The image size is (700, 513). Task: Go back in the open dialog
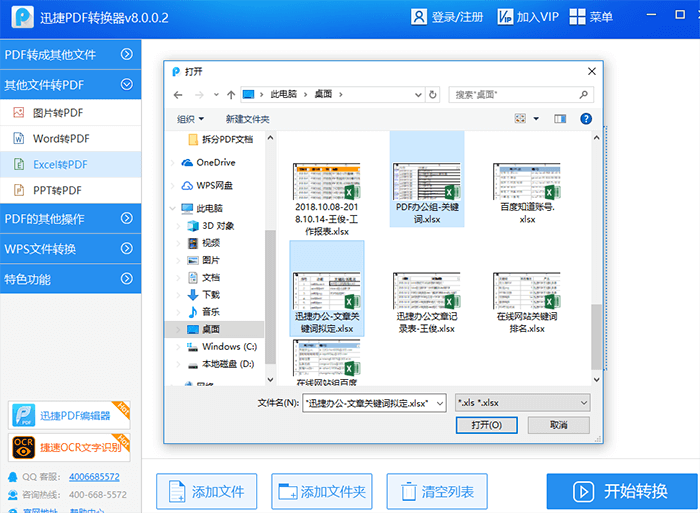(178, 95)
